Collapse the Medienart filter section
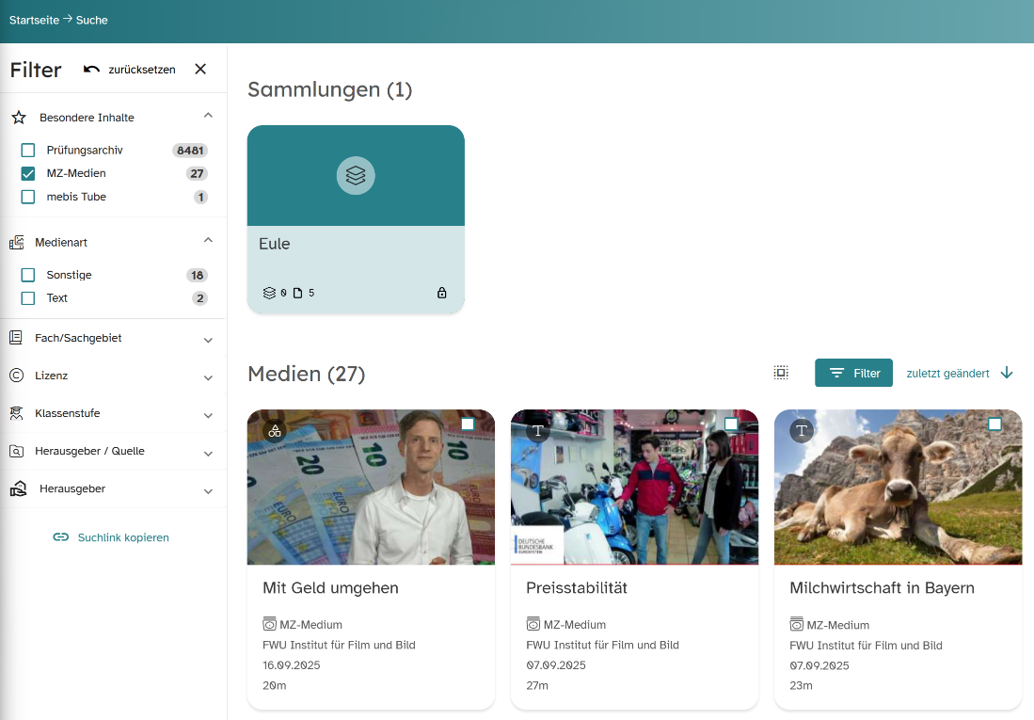 [x=208, y=240]
